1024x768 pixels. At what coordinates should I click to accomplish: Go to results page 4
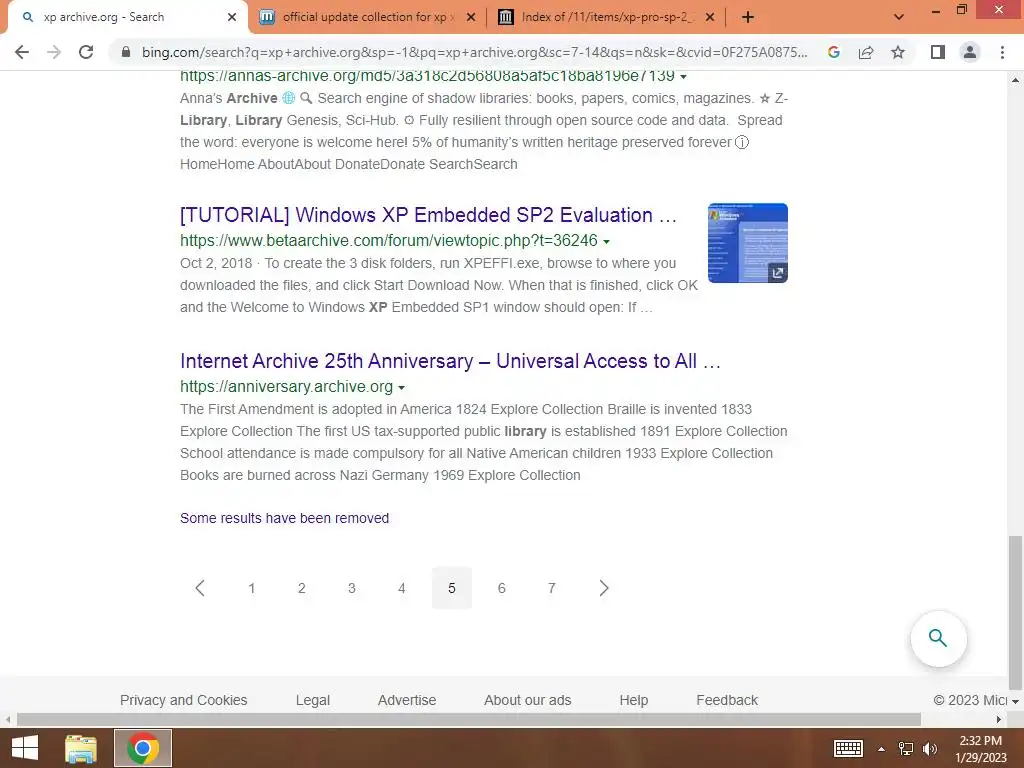[402, 588]
